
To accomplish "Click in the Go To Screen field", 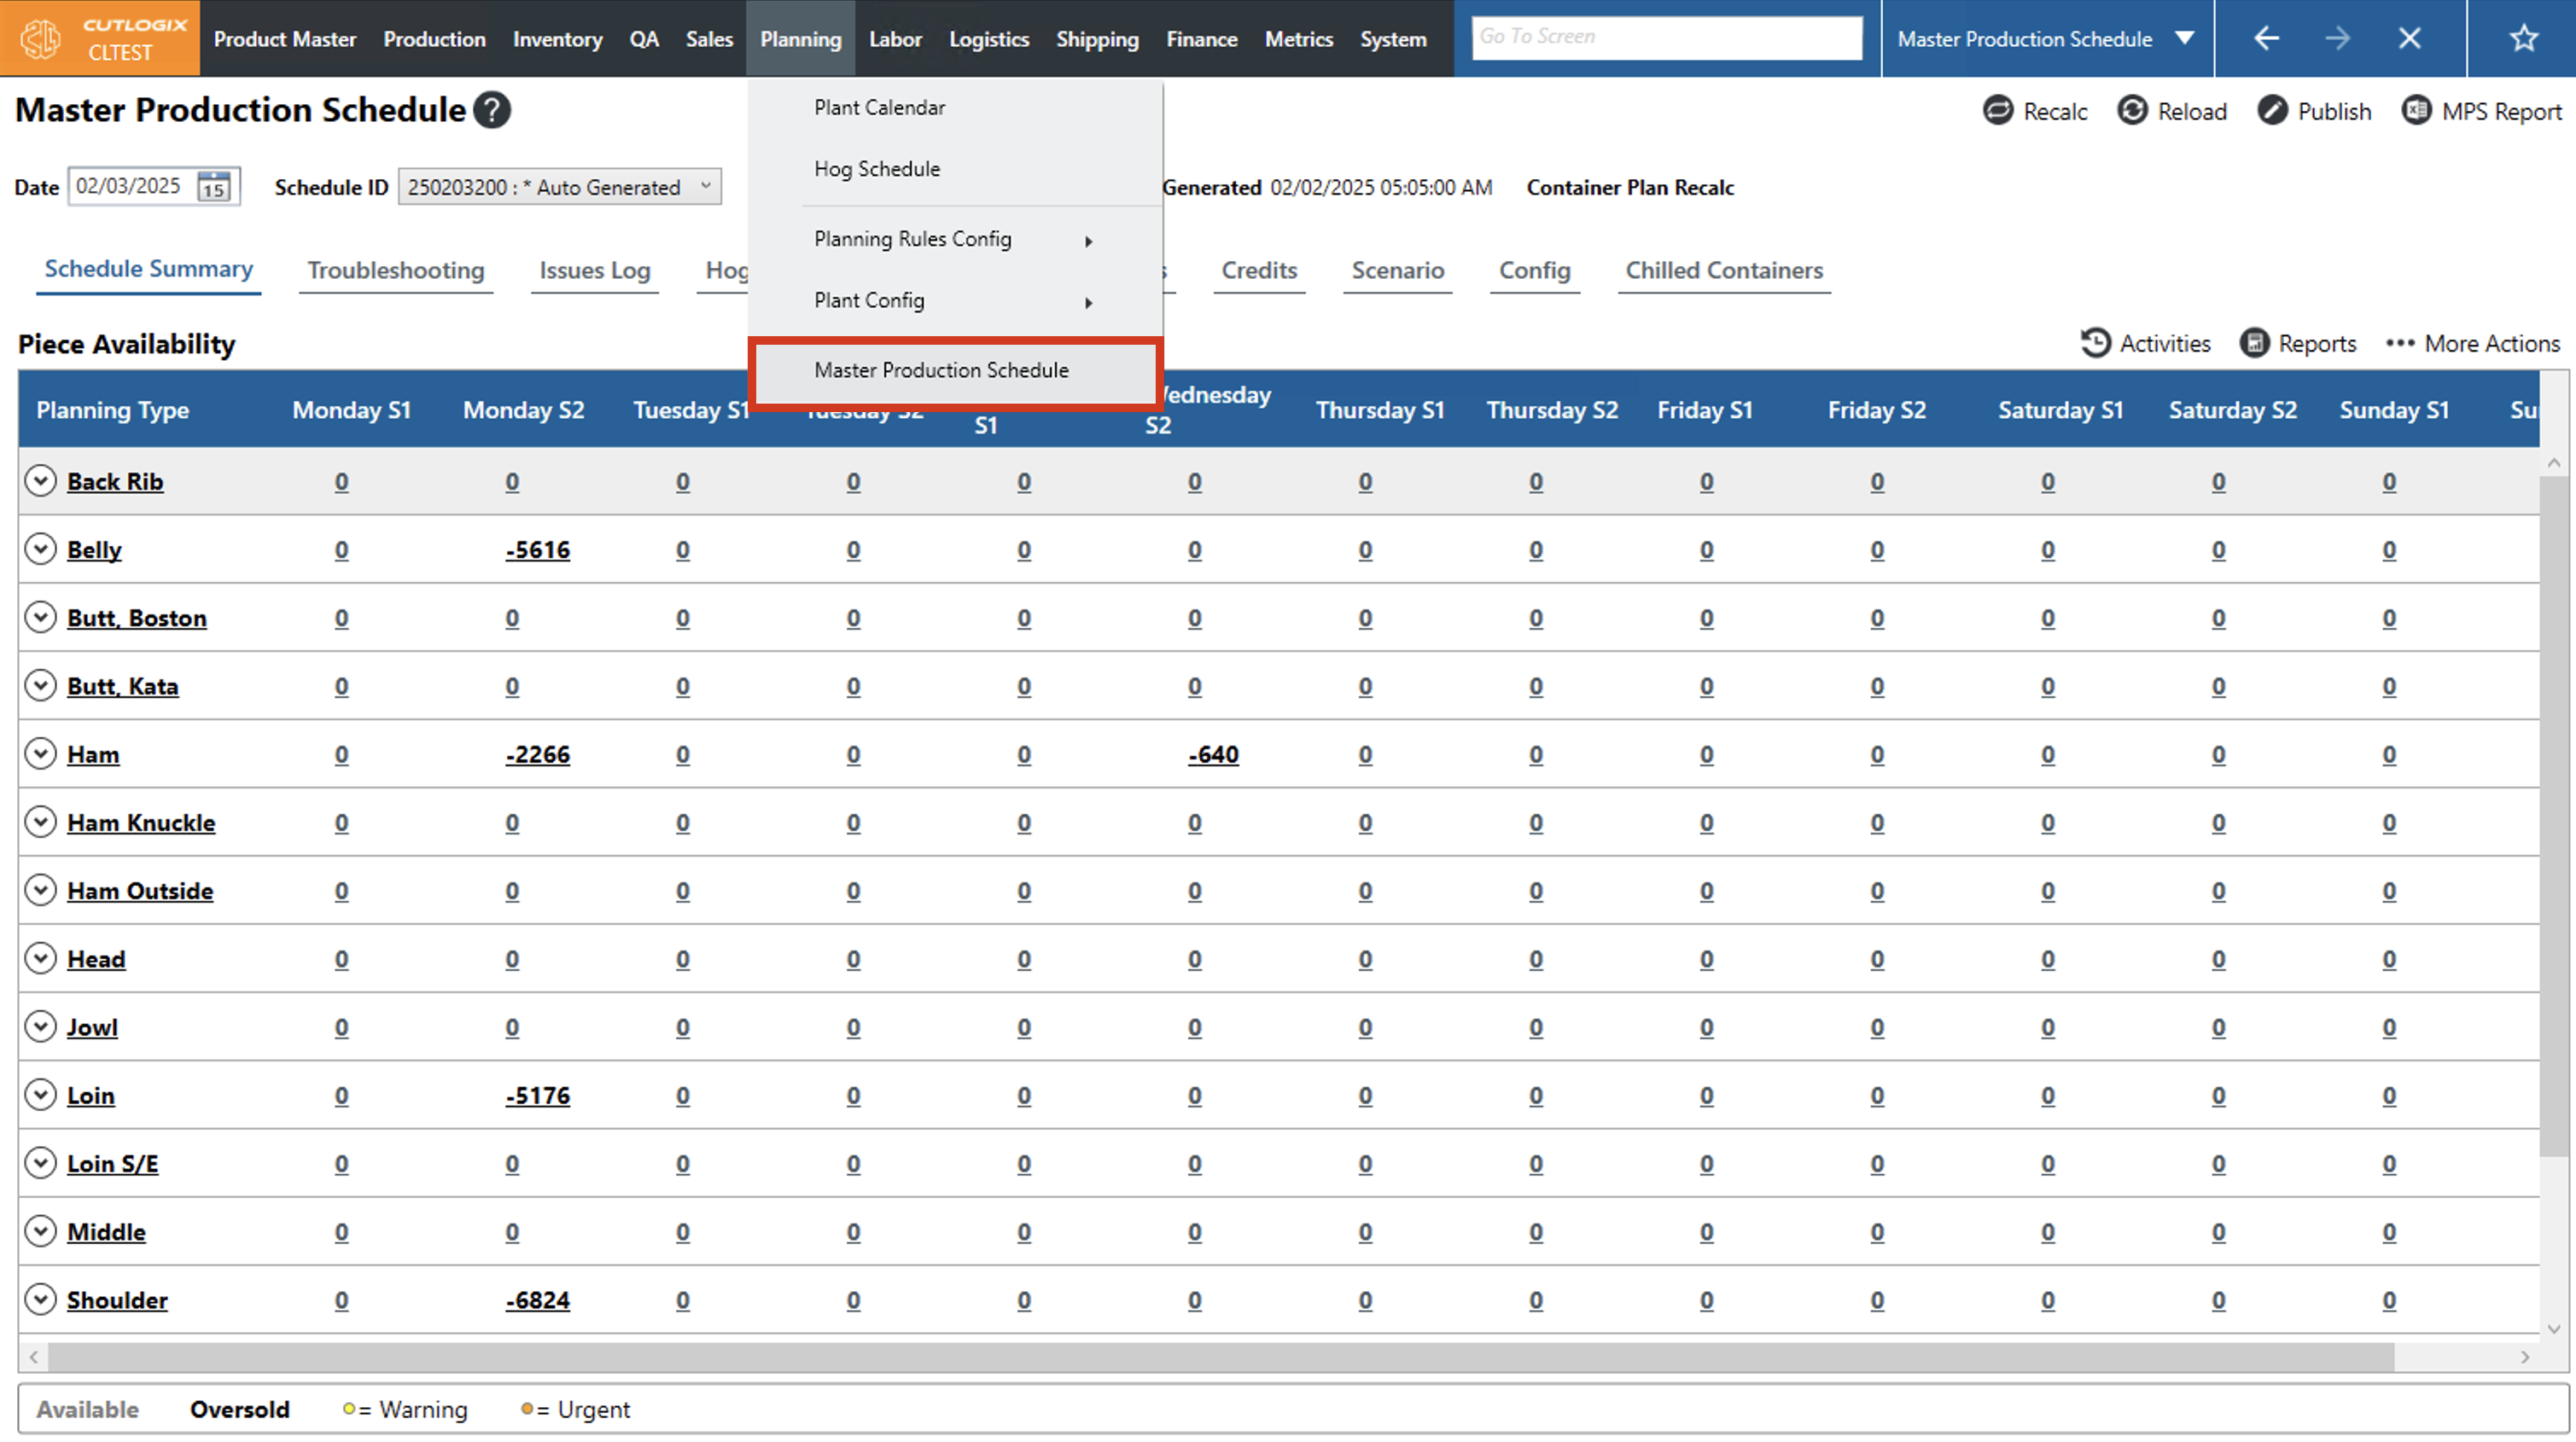I will pos(1665,38).
